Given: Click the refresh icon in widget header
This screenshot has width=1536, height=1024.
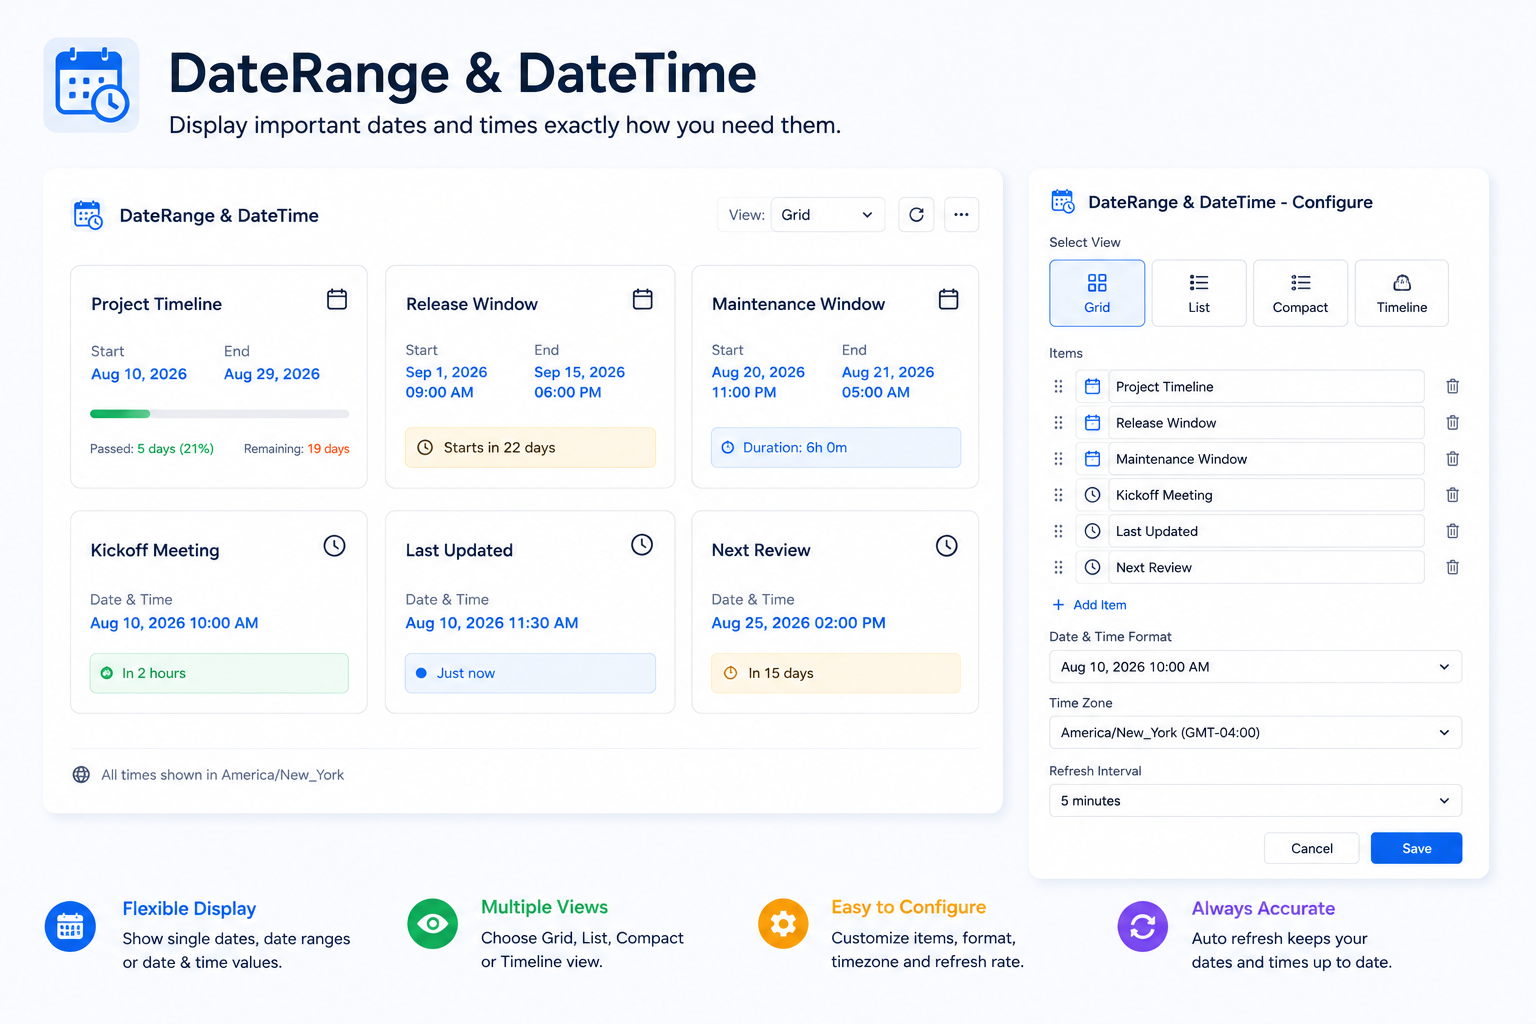Looking at the screenshot, I should pos(916,215).
